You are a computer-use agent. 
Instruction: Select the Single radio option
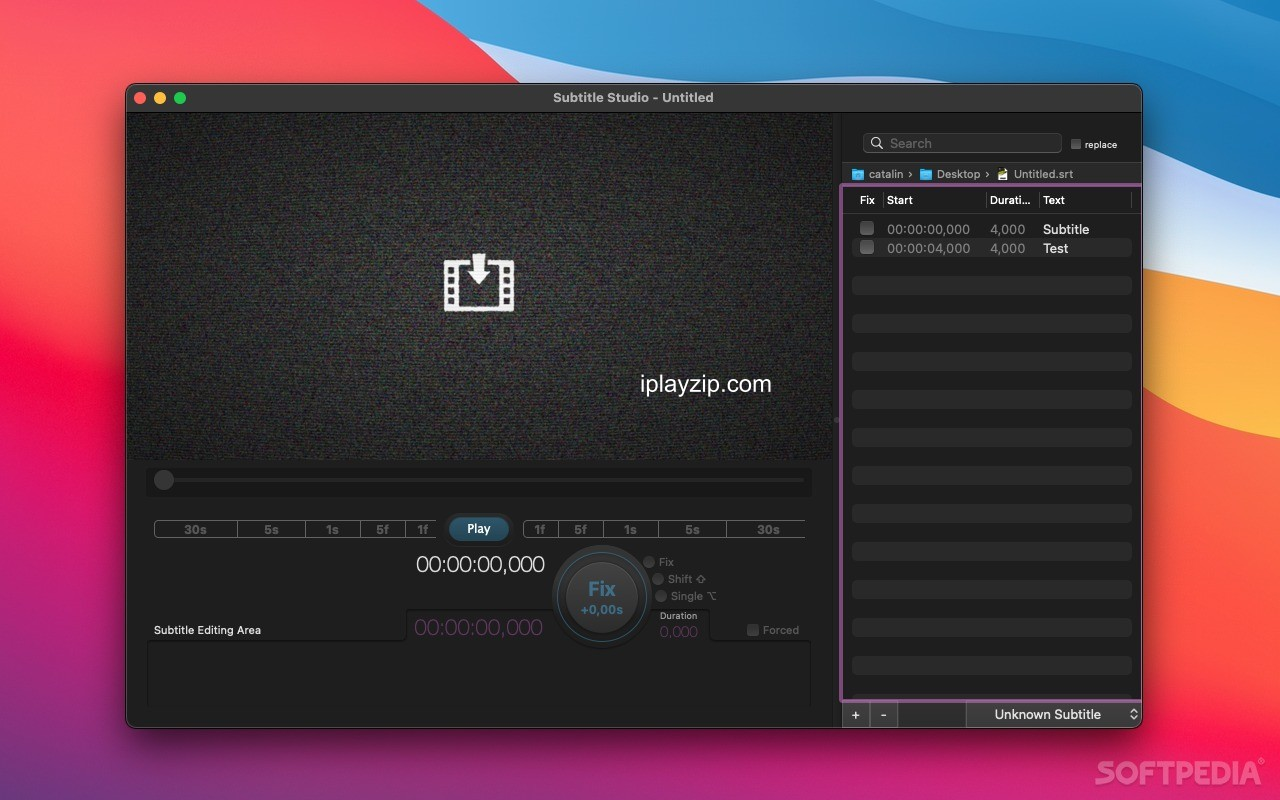tap(661, 596)
